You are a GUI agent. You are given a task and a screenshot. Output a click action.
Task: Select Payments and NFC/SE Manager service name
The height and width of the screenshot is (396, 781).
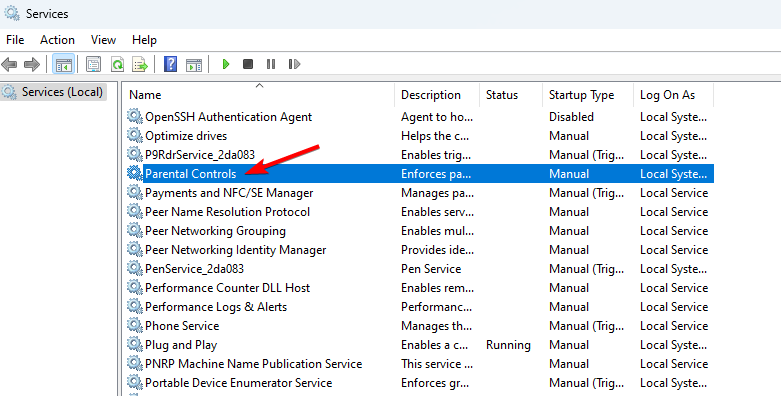tap(229, 192)
